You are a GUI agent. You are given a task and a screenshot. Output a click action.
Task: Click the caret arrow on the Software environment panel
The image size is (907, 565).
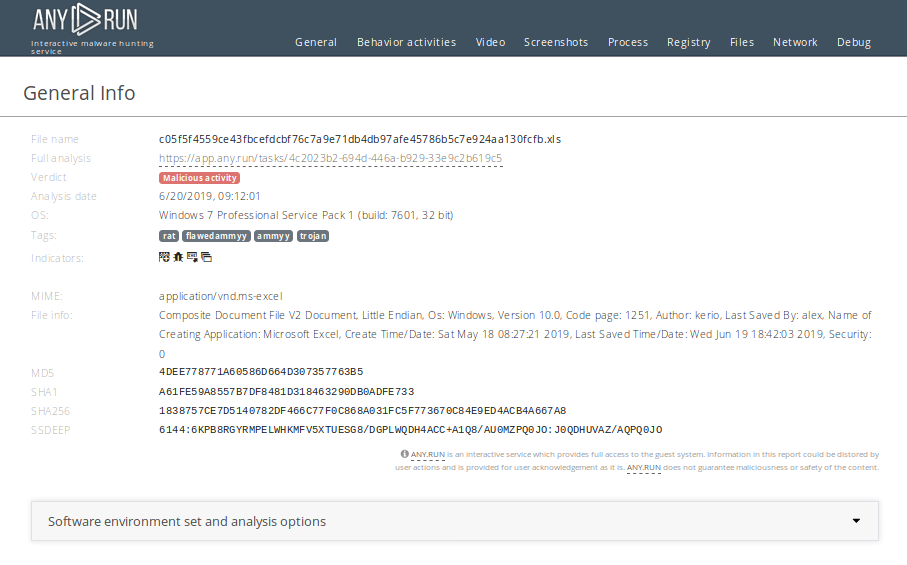coord(856,521)
